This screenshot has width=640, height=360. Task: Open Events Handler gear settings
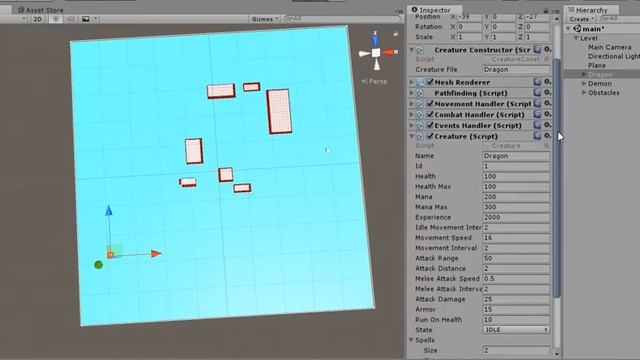pyautogui.click(x=547, y=125)
